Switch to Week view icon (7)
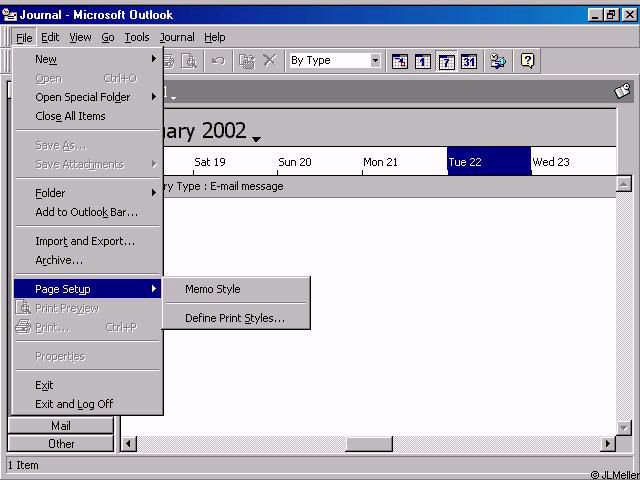Screen dimensions: 640x480 [446, 62]
